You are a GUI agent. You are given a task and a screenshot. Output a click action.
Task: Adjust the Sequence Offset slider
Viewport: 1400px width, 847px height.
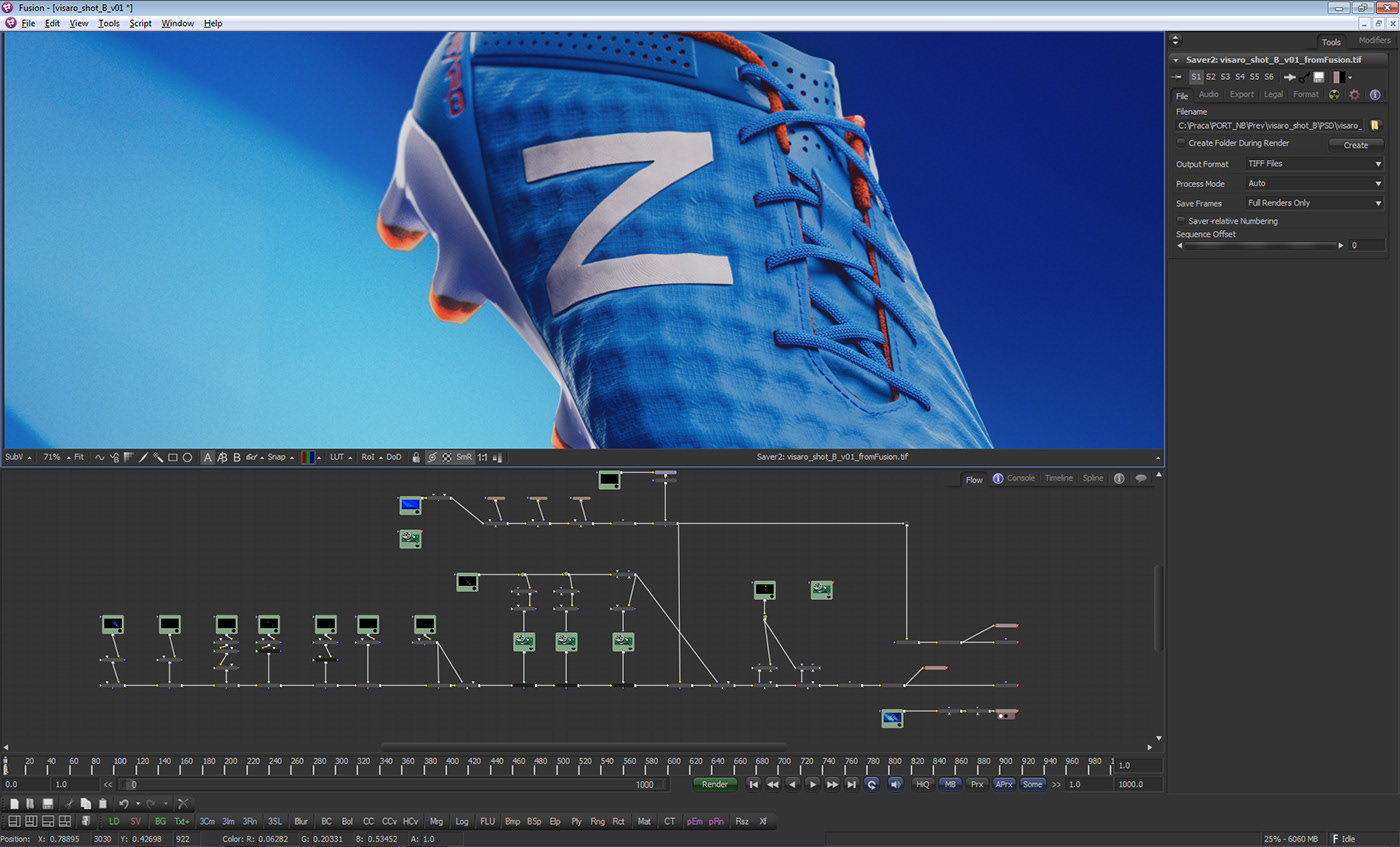coord(1260,244)
